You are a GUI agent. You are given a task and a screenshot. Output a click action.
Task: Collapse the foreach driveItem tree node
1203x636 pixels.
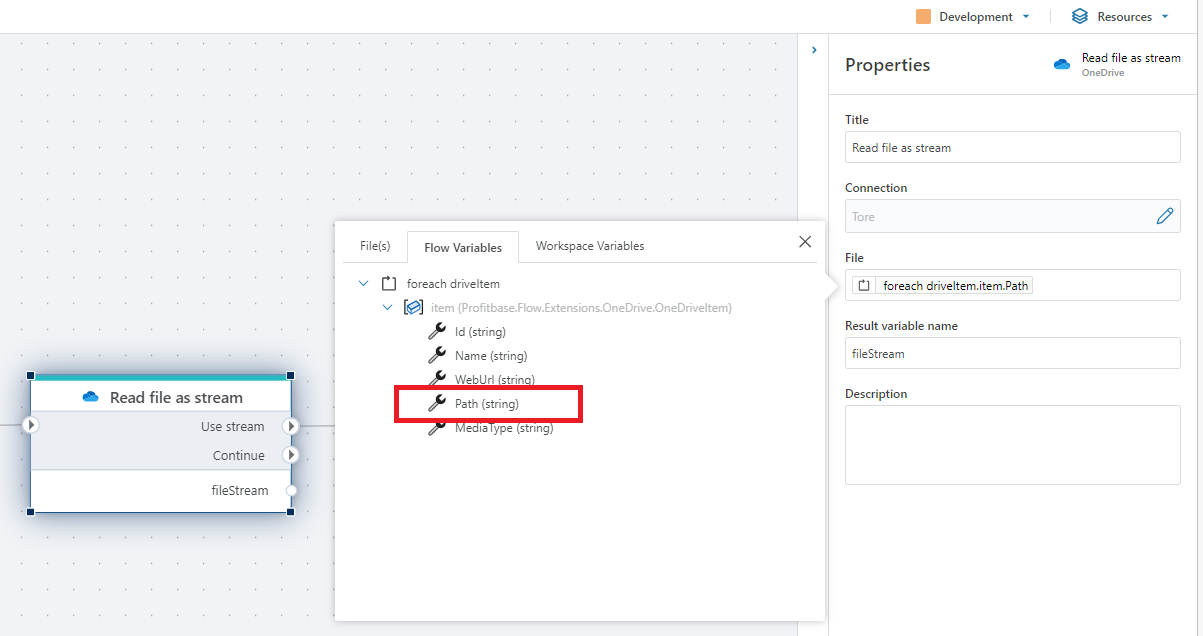pos(364,284)
